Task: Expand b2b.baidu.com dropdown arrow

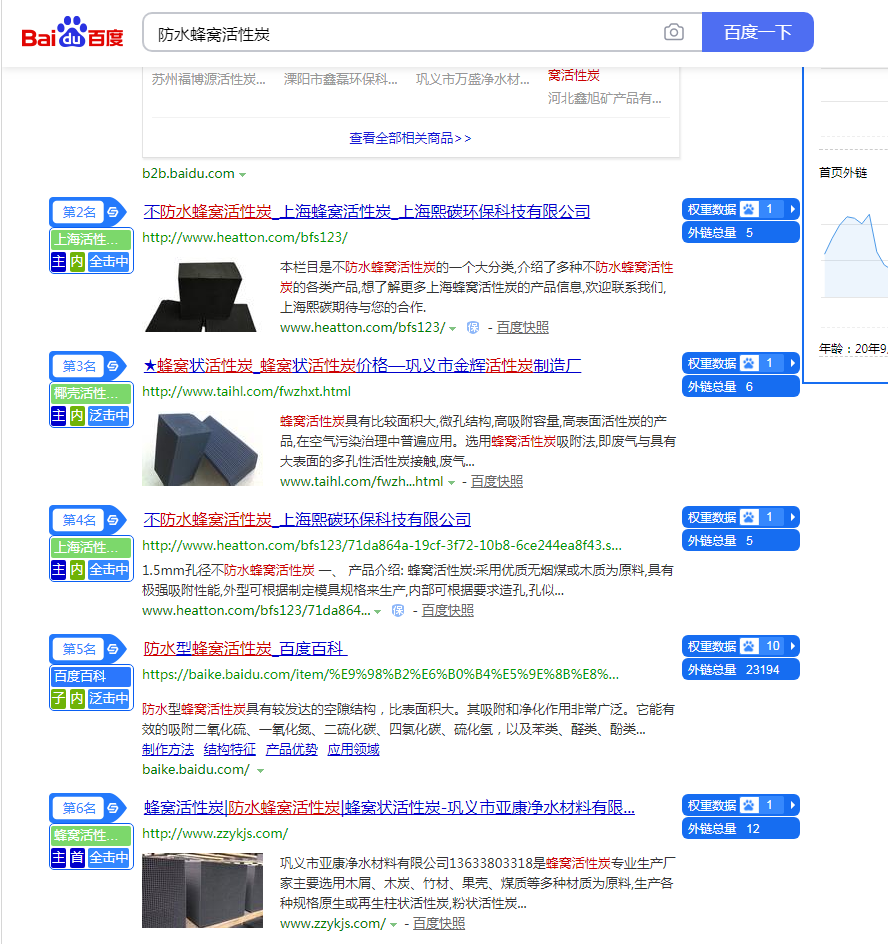Action: tap(243, 175)
